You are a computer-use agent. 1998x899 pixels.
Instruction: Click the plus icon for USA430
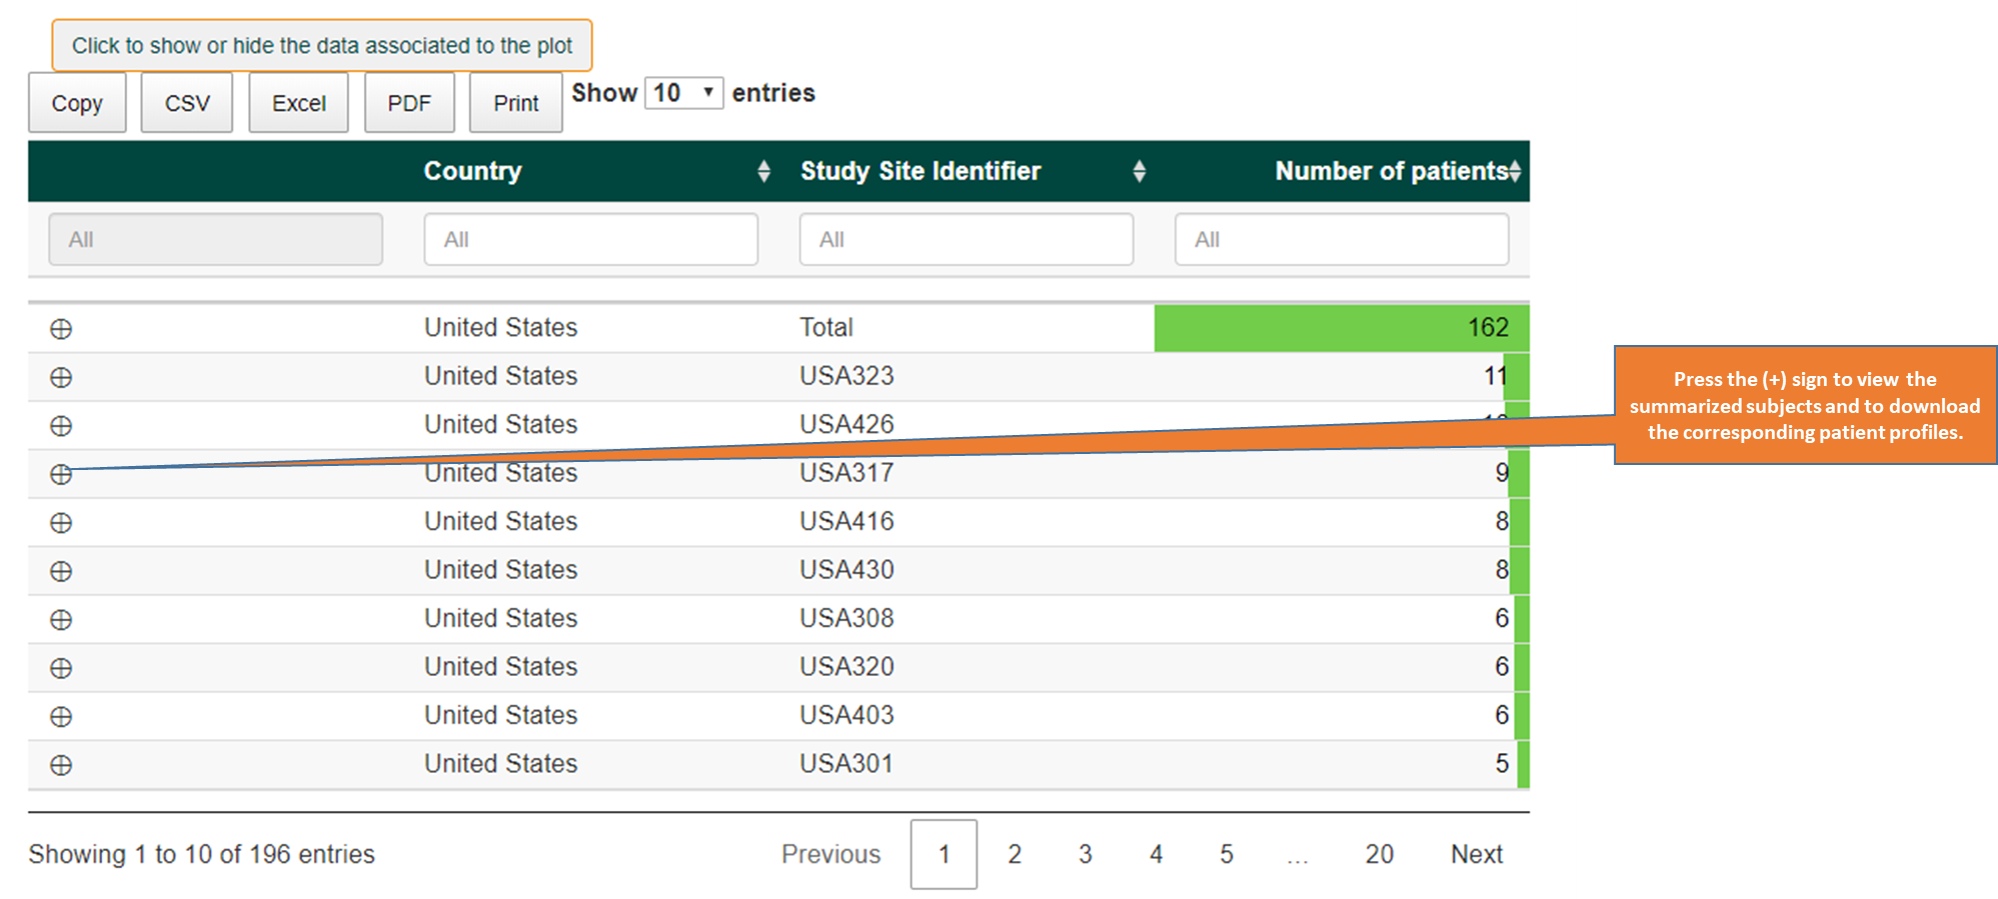pyautogui.click(x=61, y=571)
